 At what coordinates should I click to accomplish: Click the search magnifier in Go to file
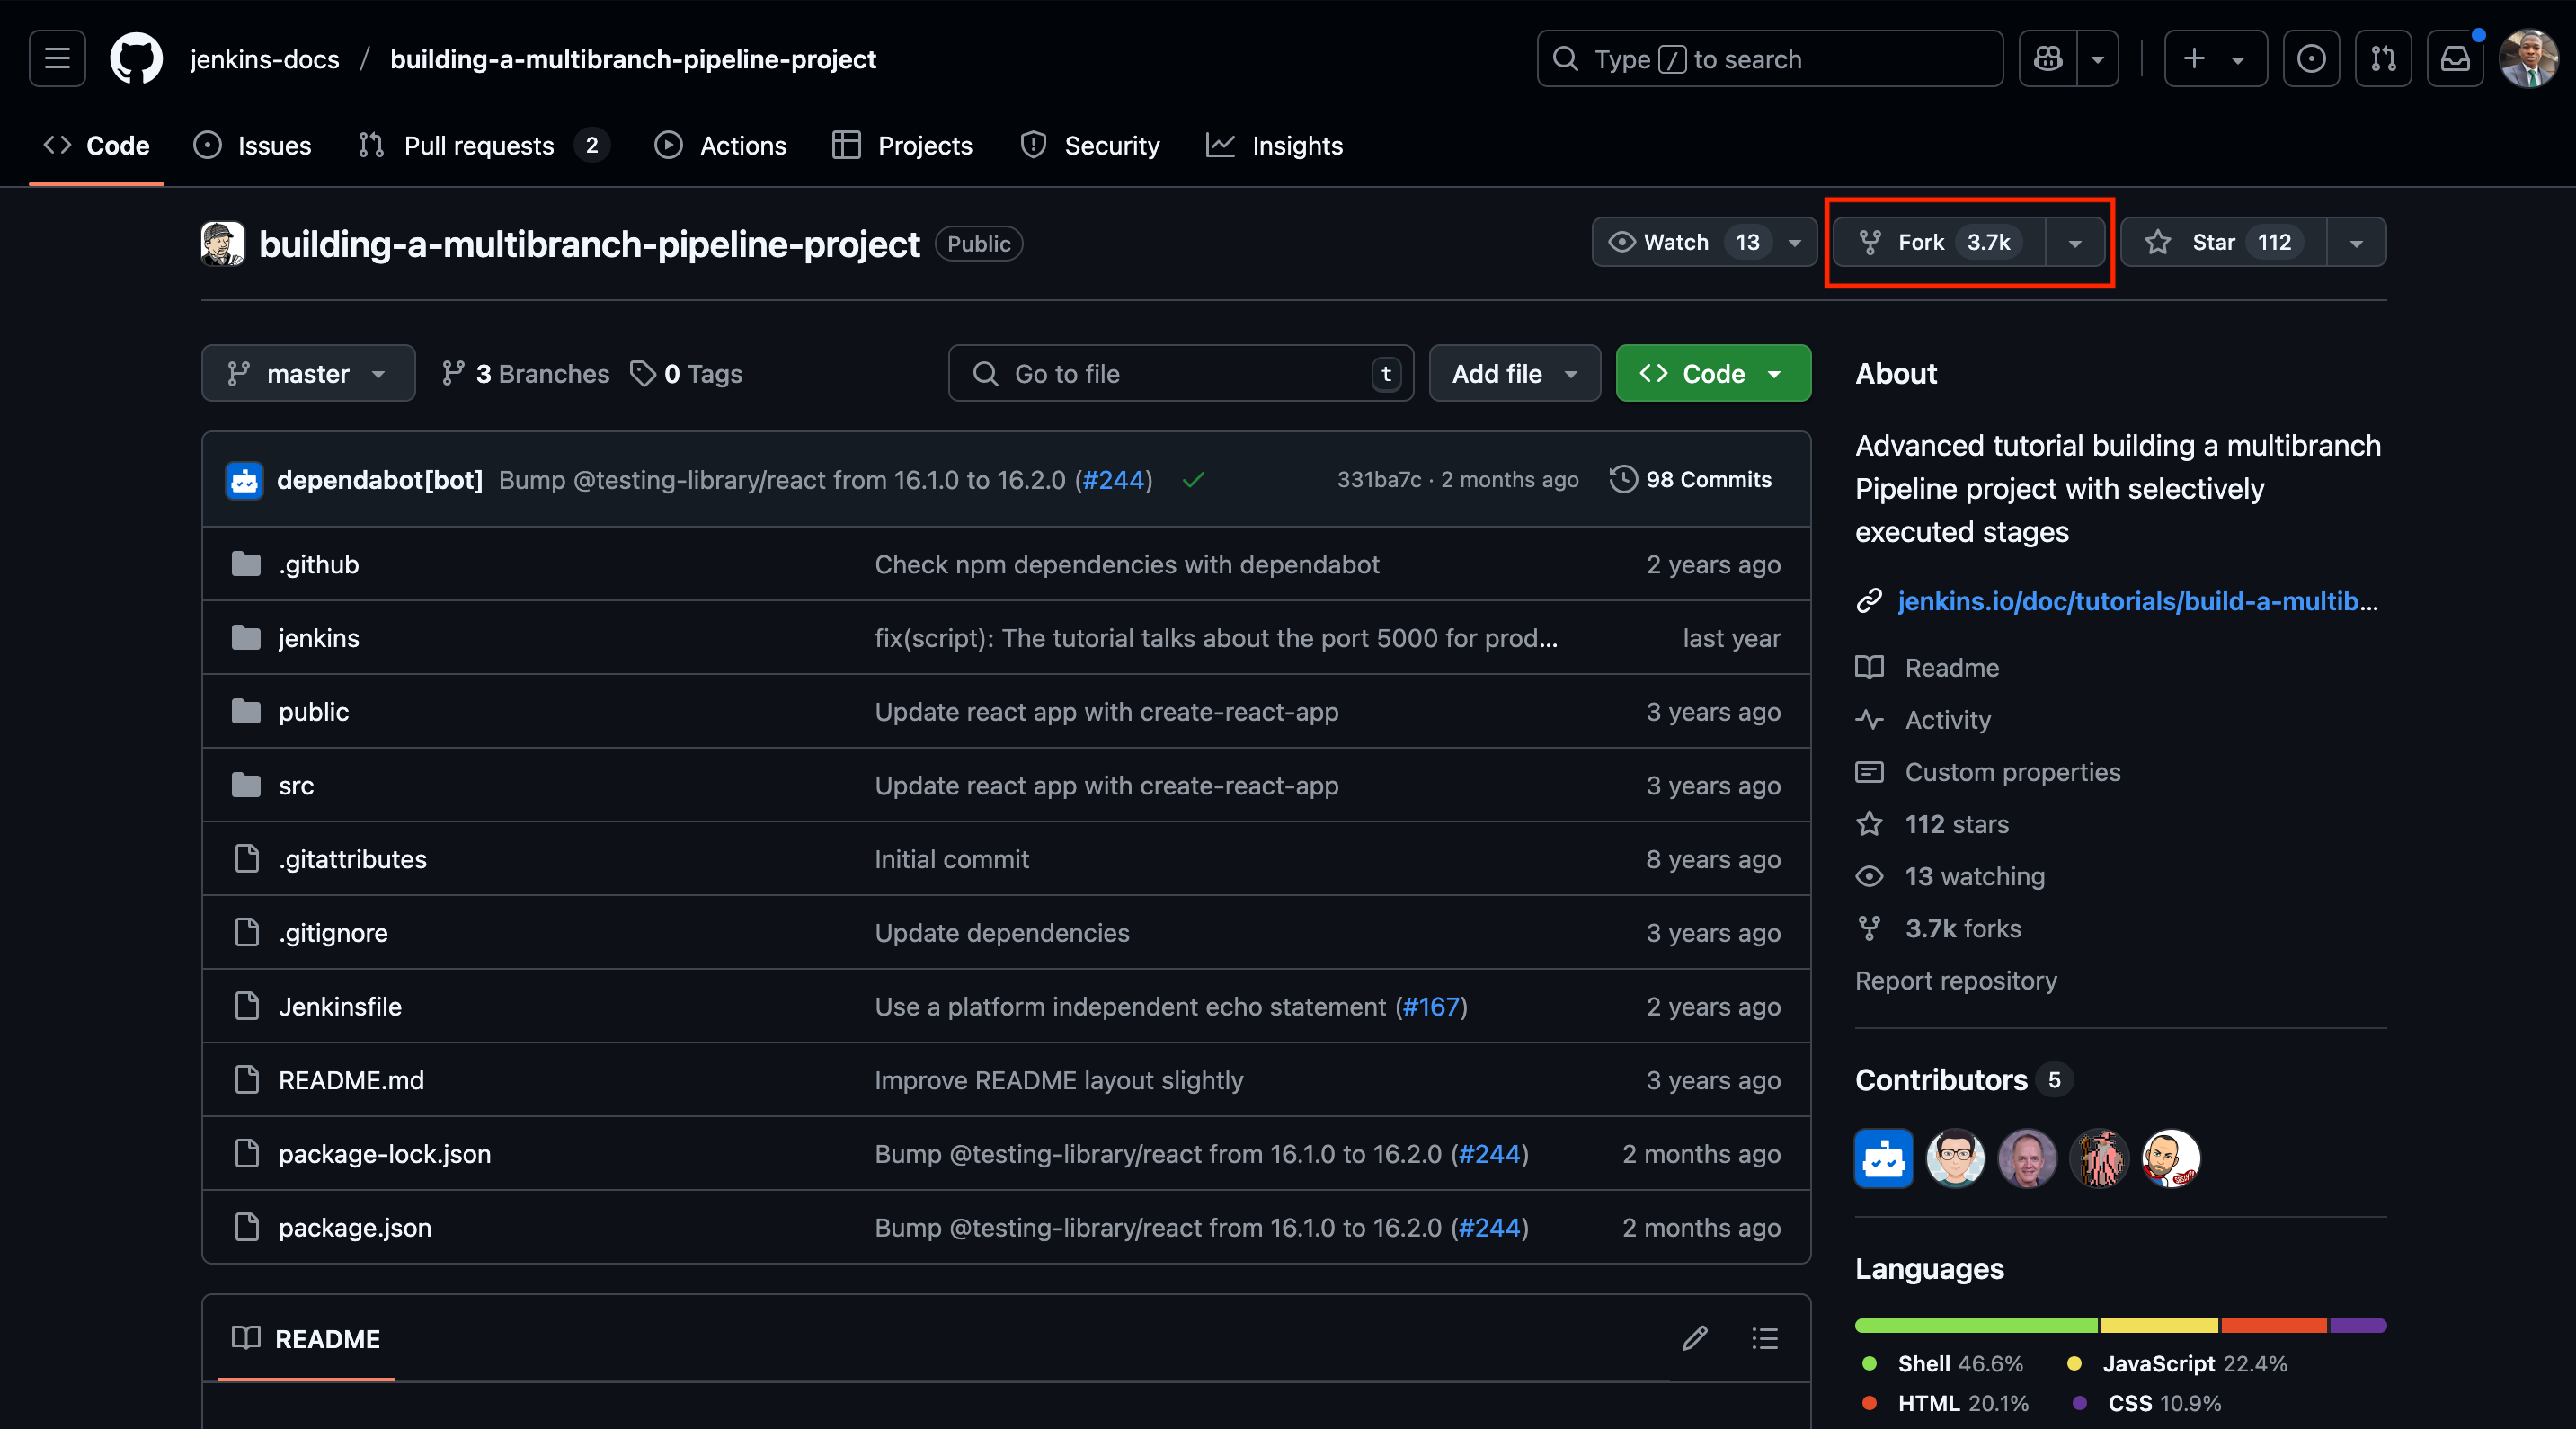(986, 373)
